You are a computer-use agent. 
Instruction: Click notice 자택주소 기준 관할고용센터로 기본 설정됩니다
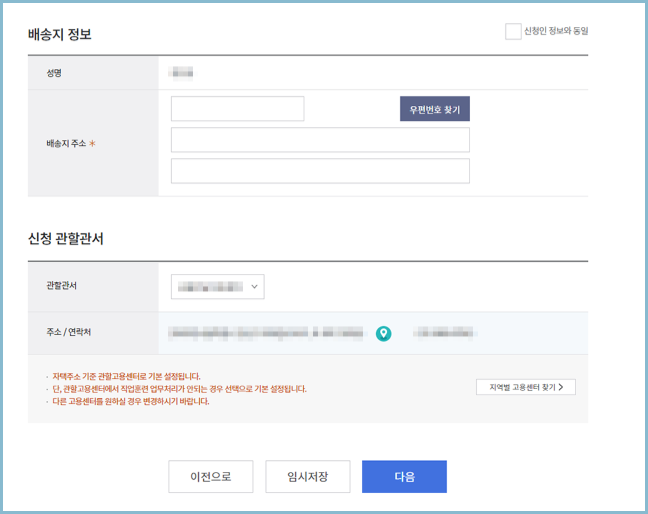[x=126, y=376]
